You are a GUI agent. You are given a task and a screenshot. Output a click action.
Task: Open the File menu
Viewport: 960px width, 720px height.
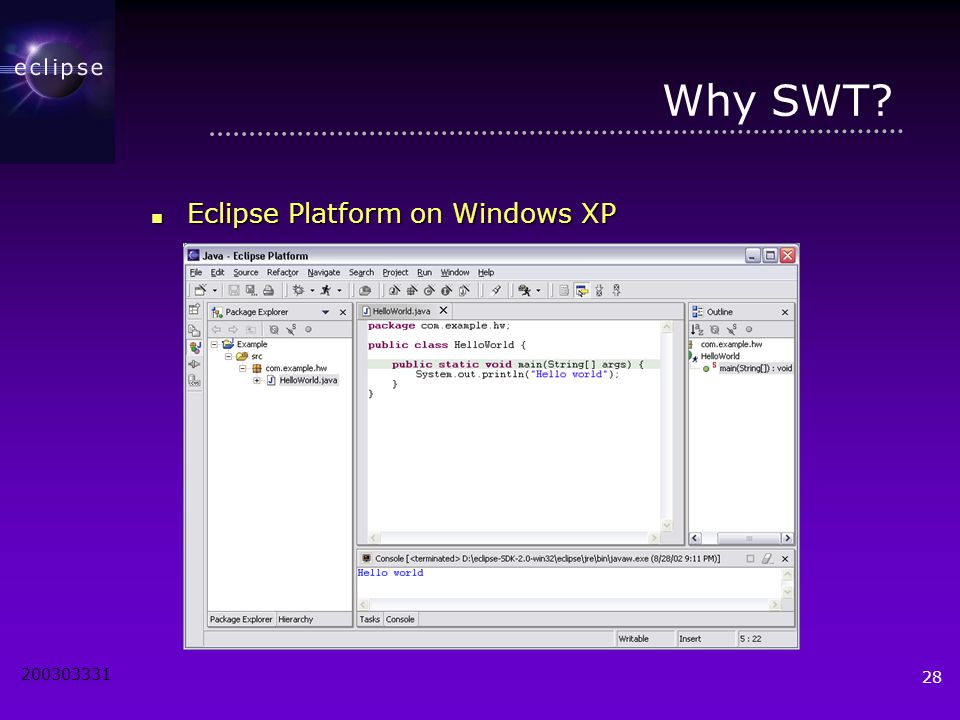195,272
